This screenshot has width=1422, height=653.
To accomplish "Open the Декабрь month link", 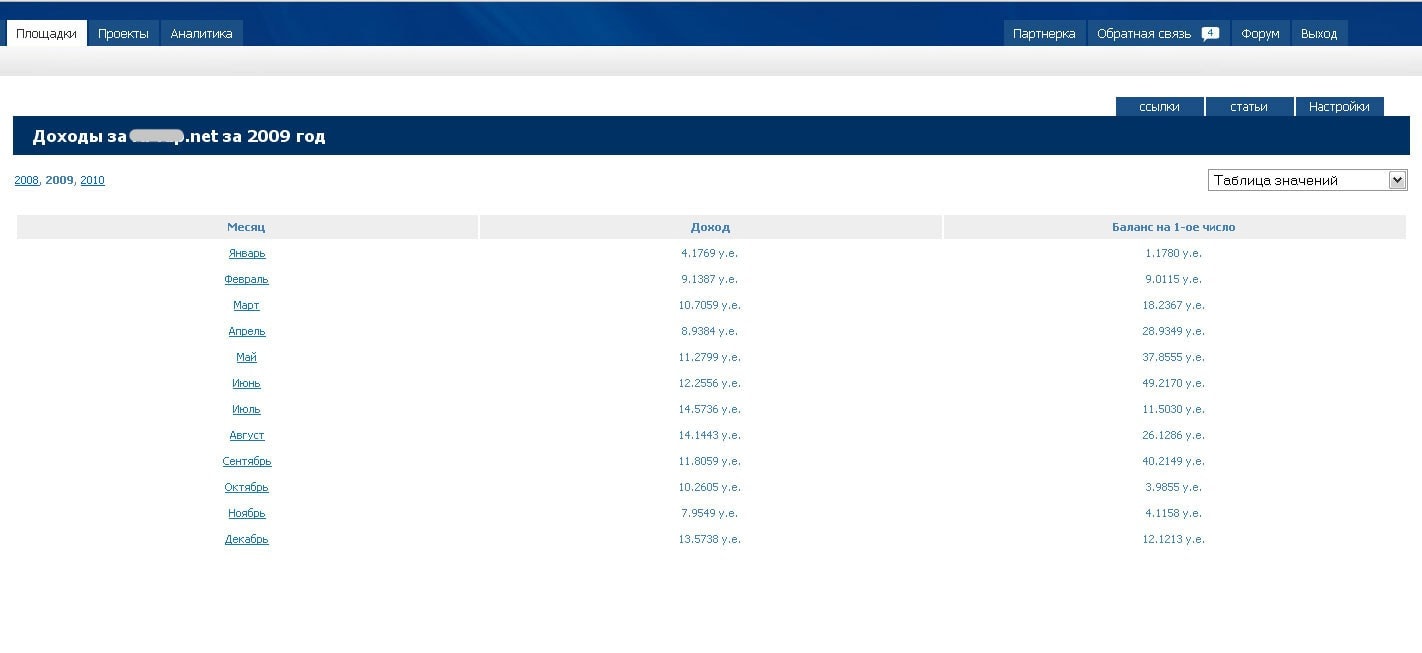I will (247, 539).
